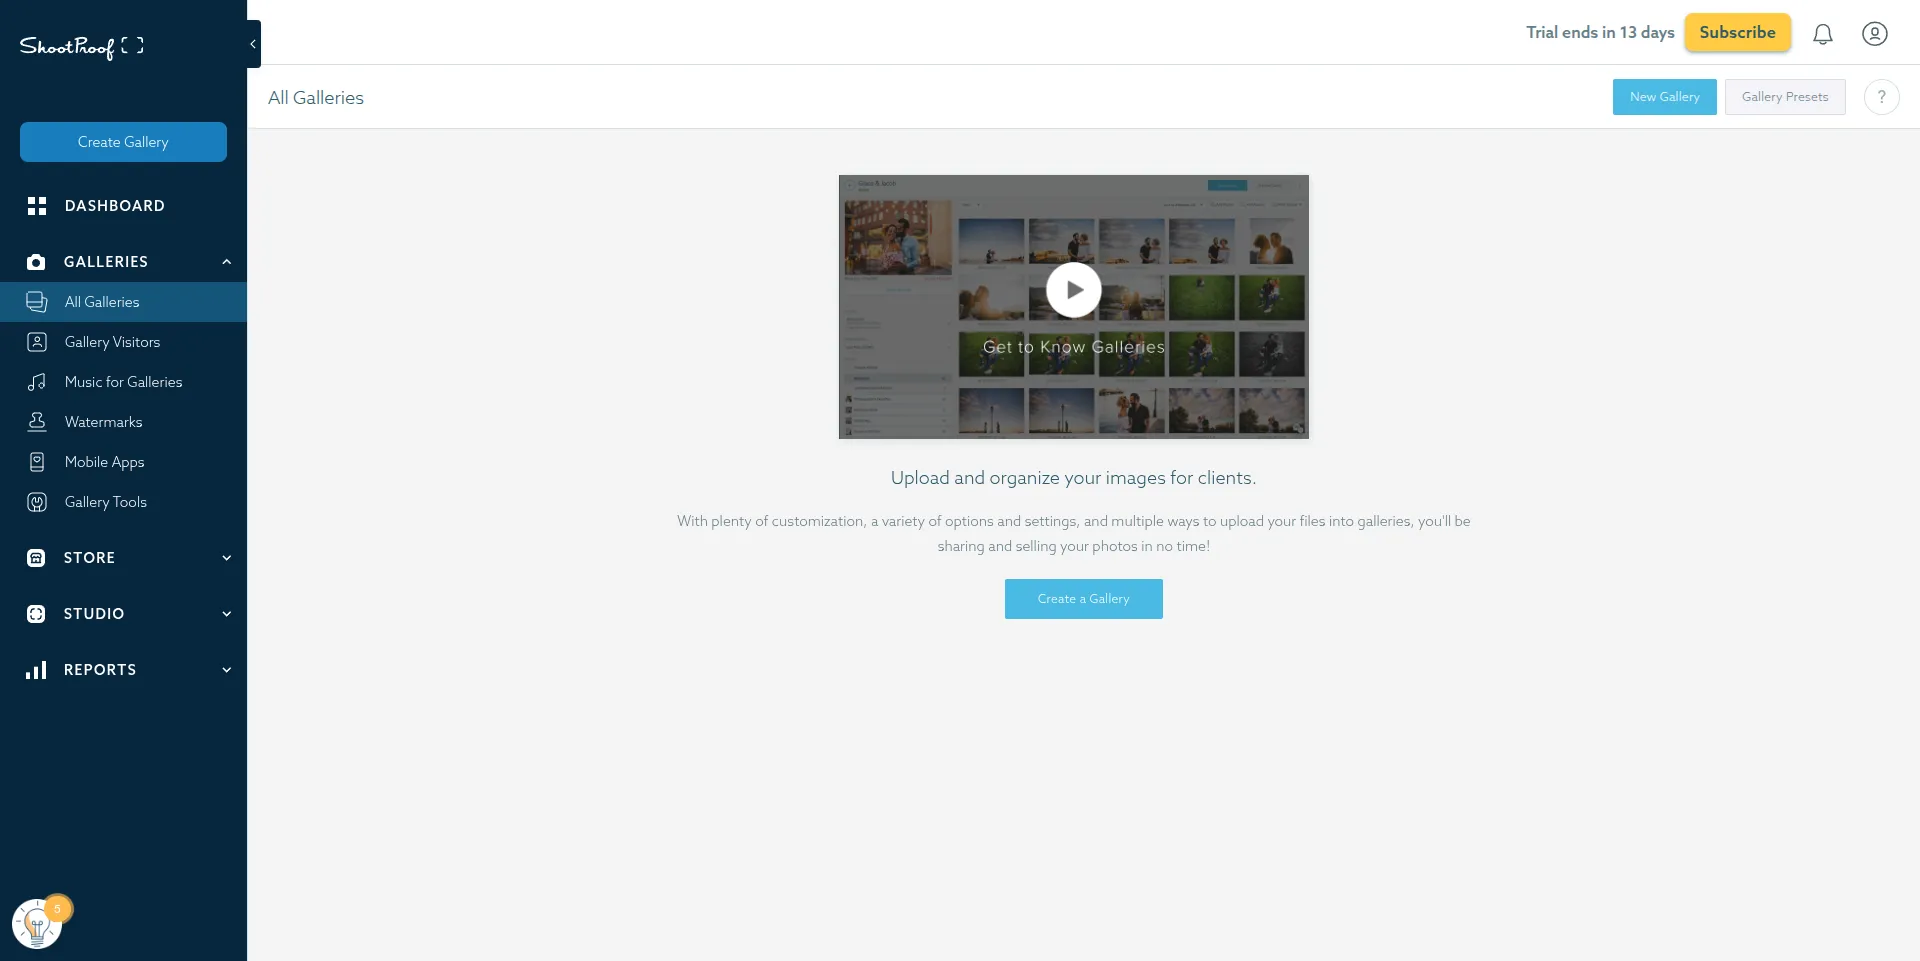Click the Subscribe button
Image resolution: width=1920 pixels, height=961 pixels.
click(1737, 32)
